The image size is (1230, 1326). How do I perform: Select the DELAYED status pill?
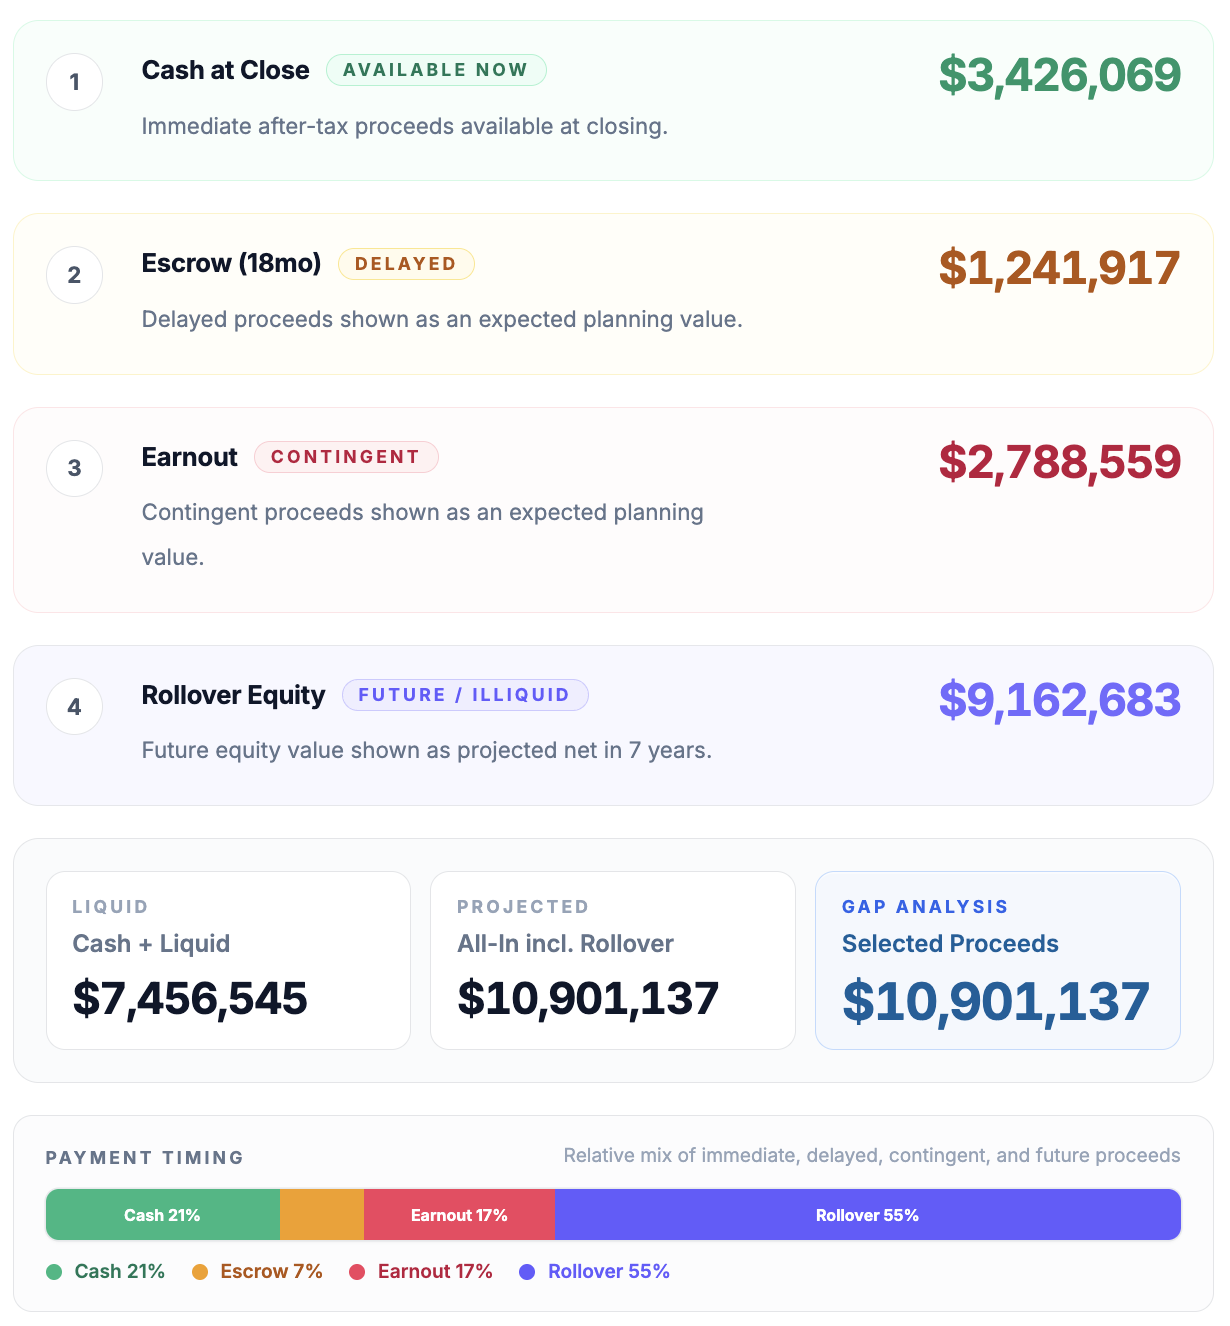[405, 264]
